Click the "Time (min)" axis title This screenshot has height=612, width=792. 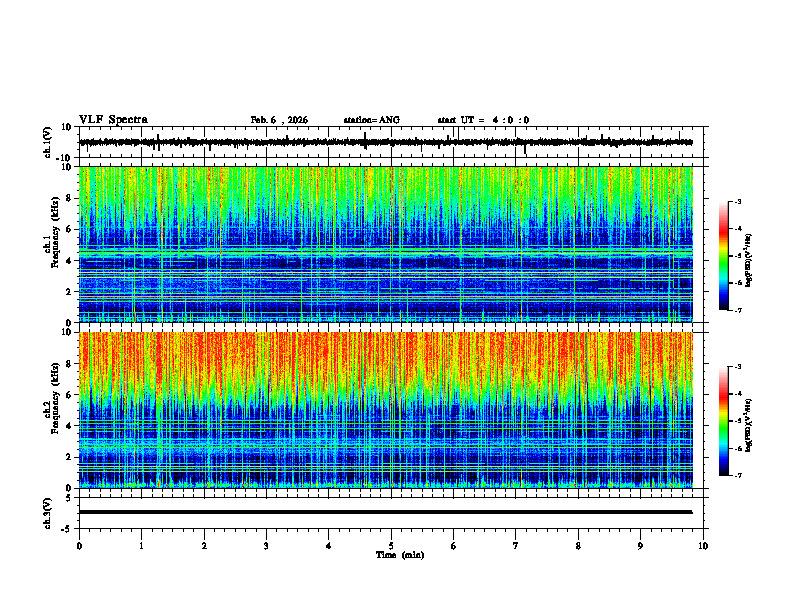[400, 555]
